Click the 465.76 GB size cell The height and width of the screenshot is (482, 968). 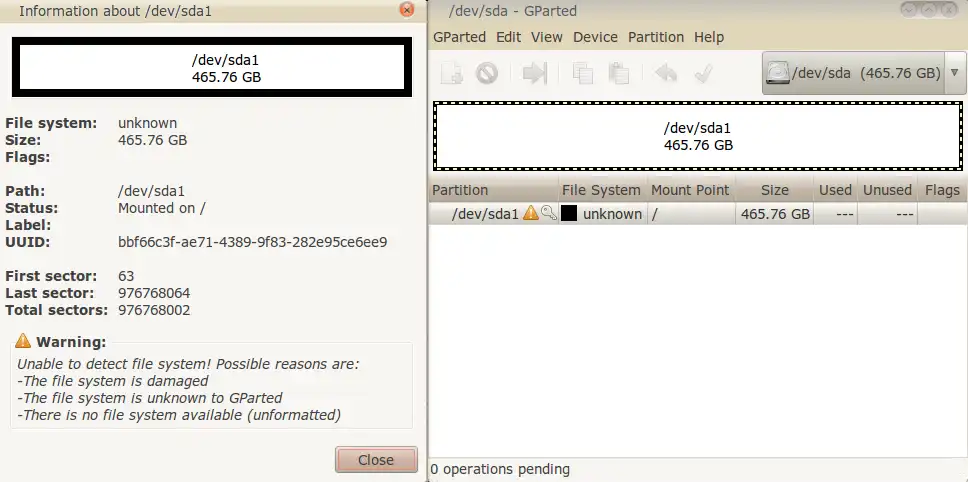pyautogui.click(x=775, y=214)
